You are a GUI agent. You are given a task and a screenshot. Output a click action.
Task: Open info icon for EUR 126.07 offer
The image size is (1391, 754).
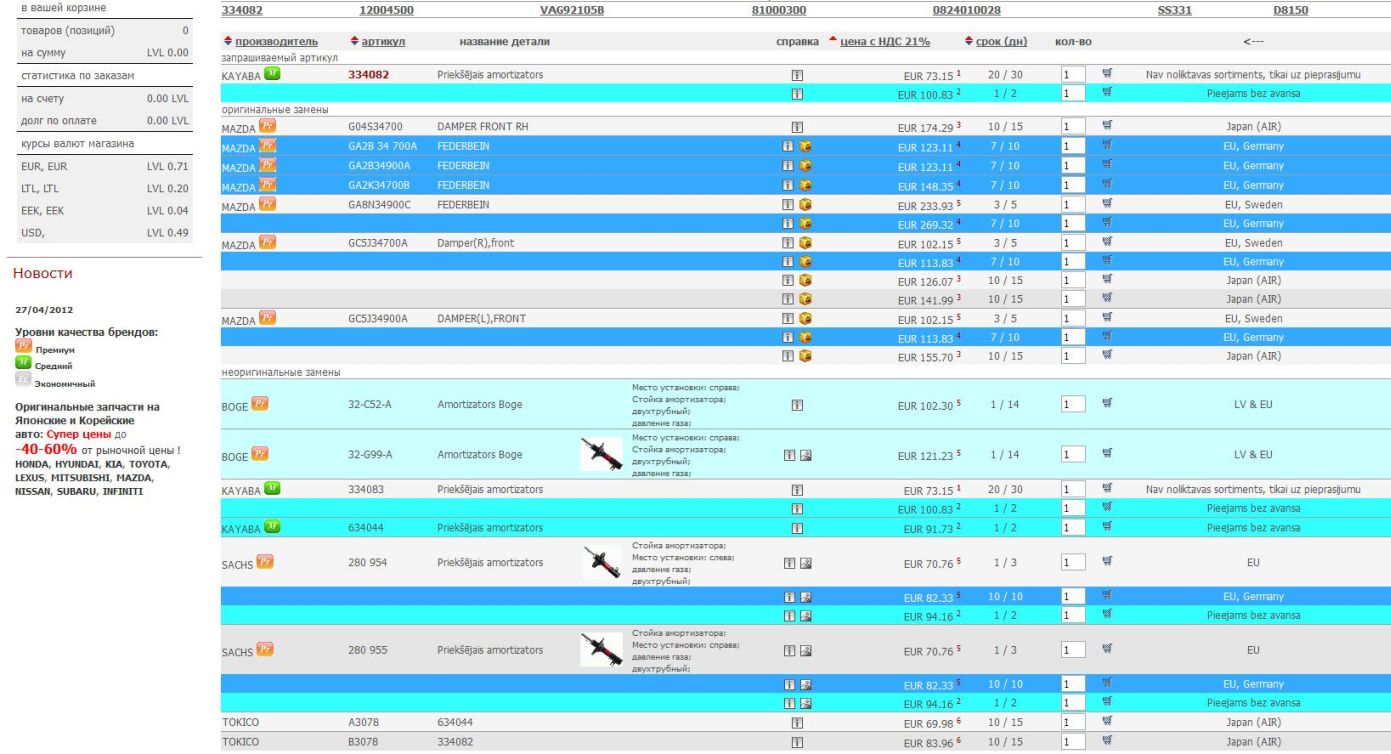789,280
